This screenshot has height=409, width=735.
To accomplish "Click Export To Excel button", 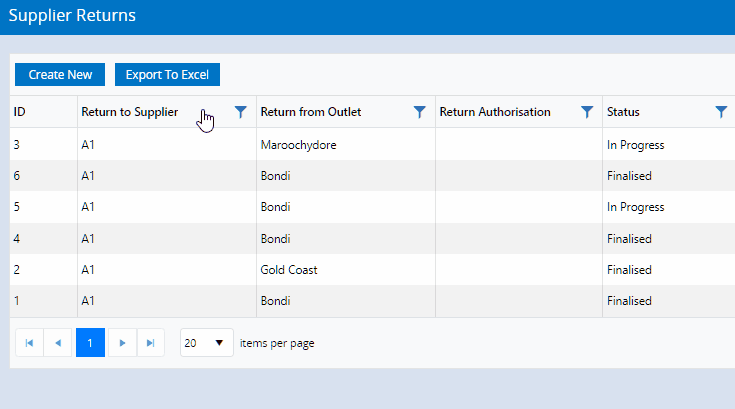I will point(167,74).
